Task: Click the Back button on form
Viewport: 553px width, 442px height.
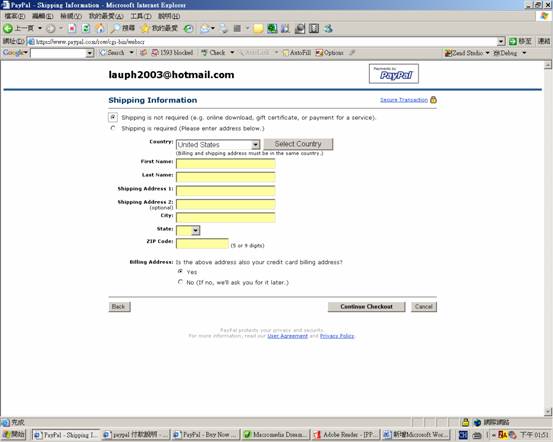Action: [x=119, y=307]
